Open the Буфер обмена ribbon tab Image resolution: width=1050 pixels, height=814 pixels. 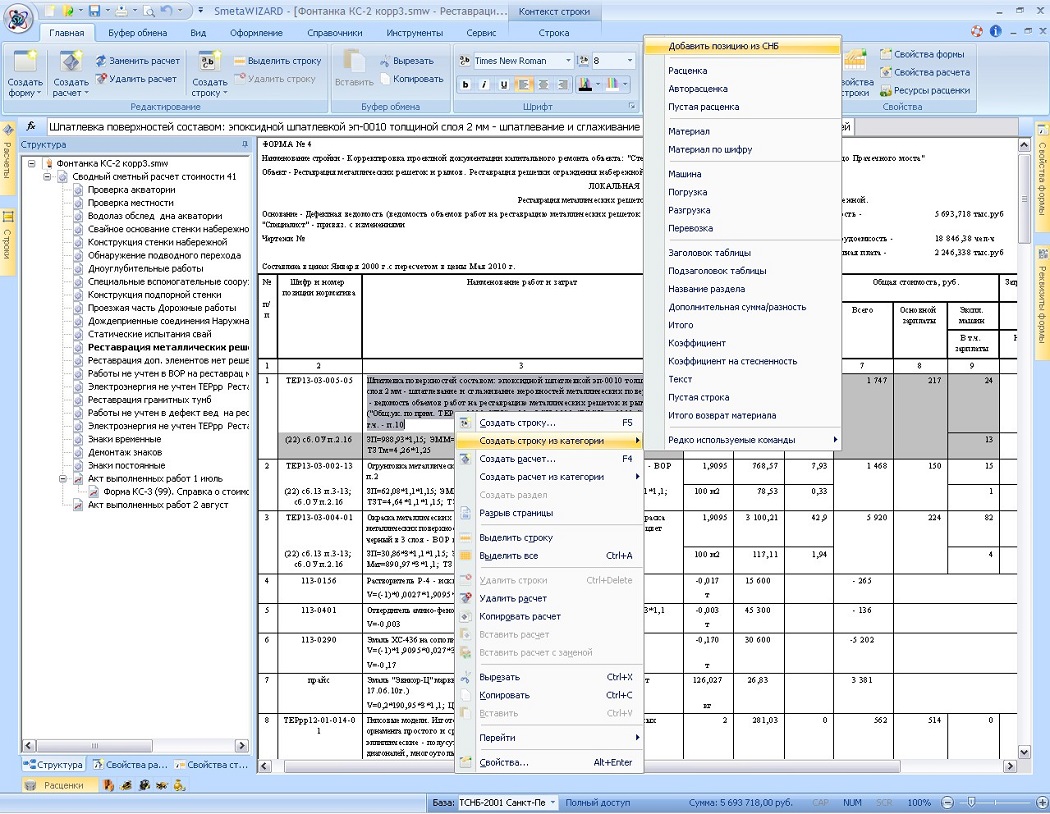(137, 32)
